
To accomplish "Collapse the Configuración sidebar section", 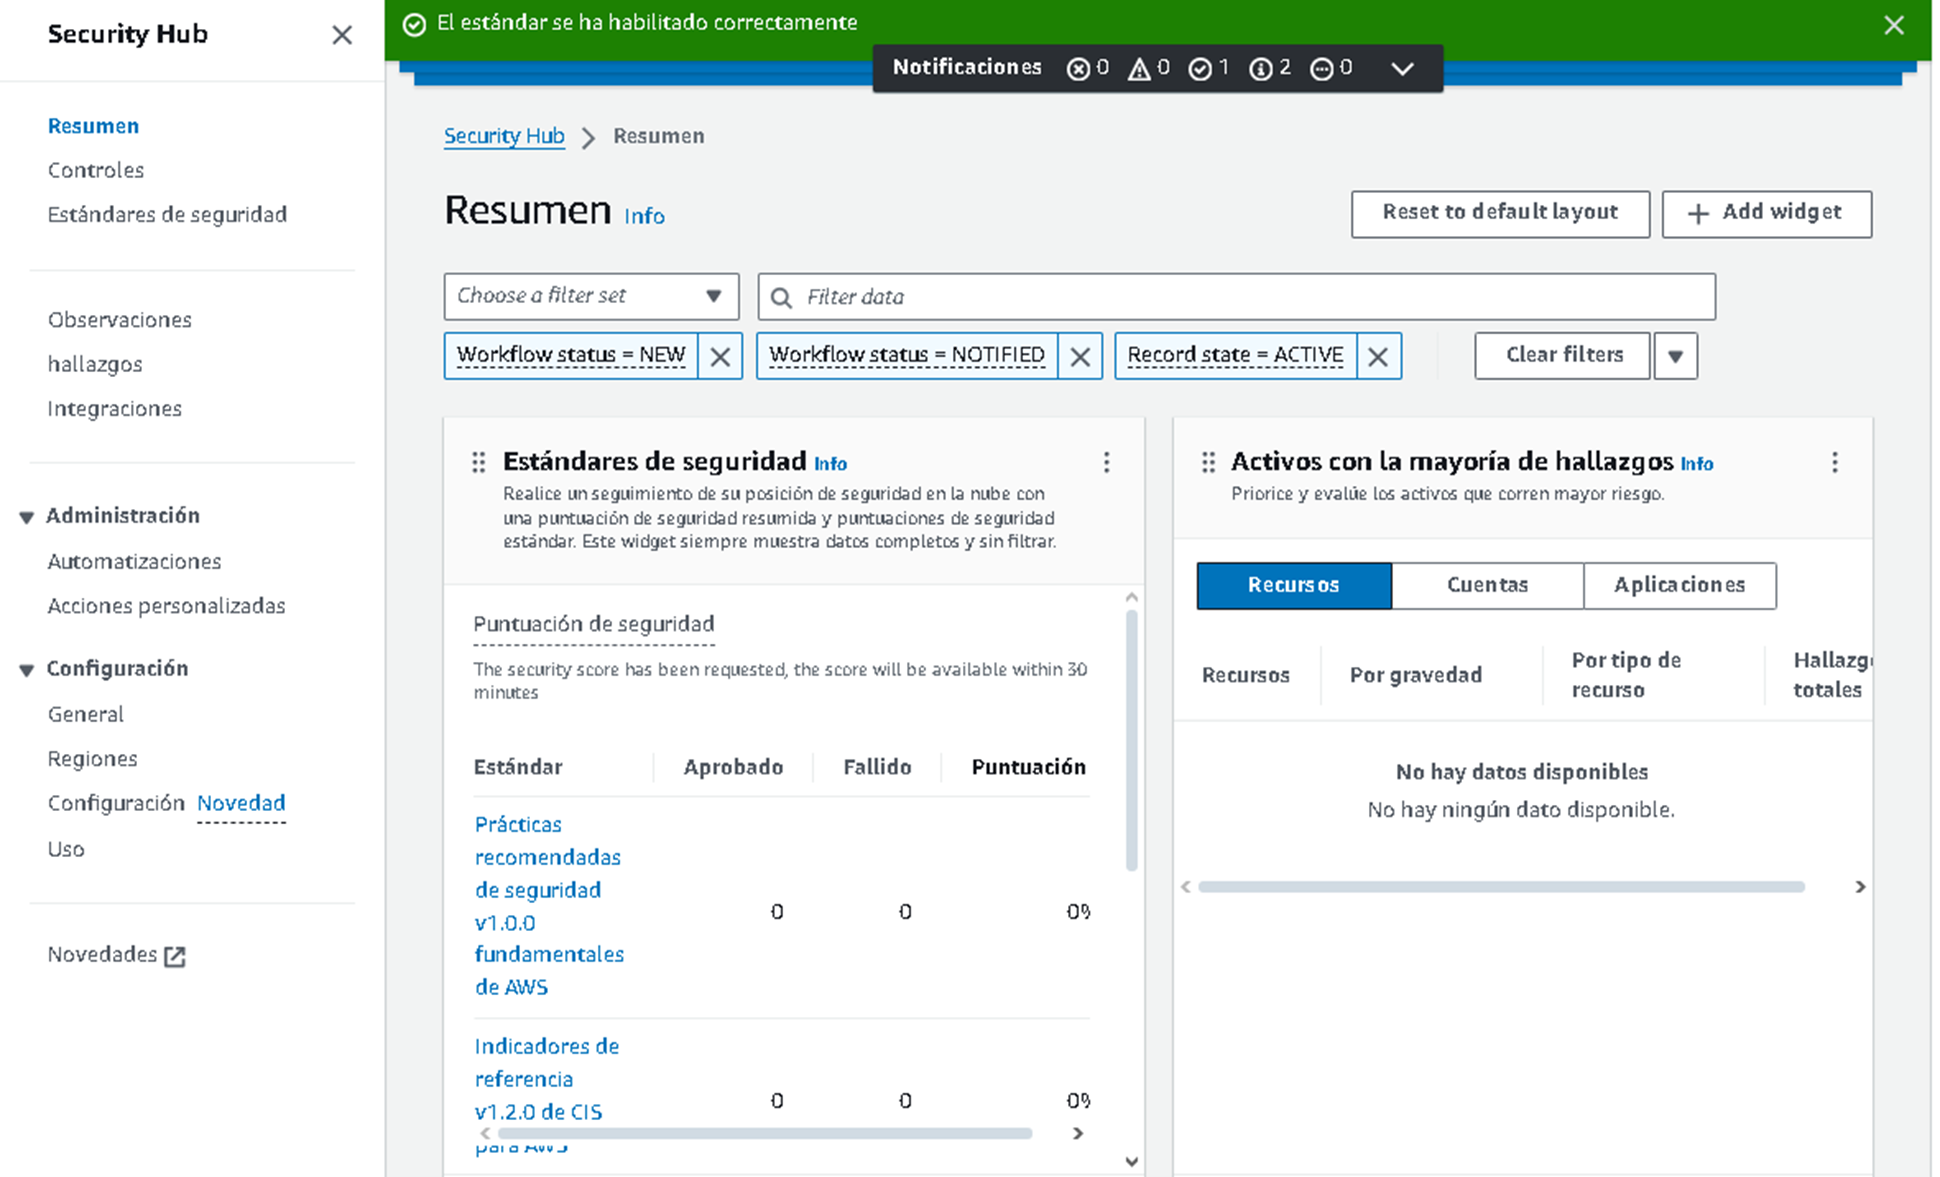I will tap(27, 670).
